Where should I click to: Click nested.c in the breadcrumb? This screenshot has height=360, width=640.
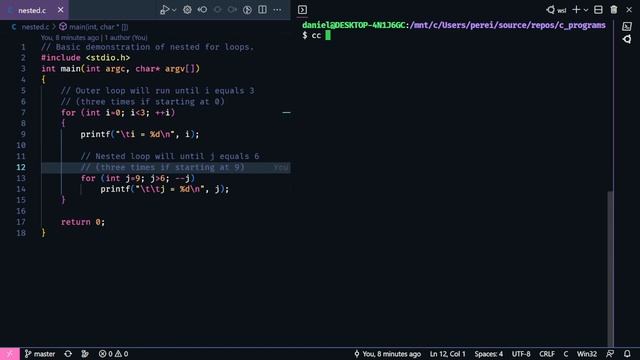click(x=35, y=27)
